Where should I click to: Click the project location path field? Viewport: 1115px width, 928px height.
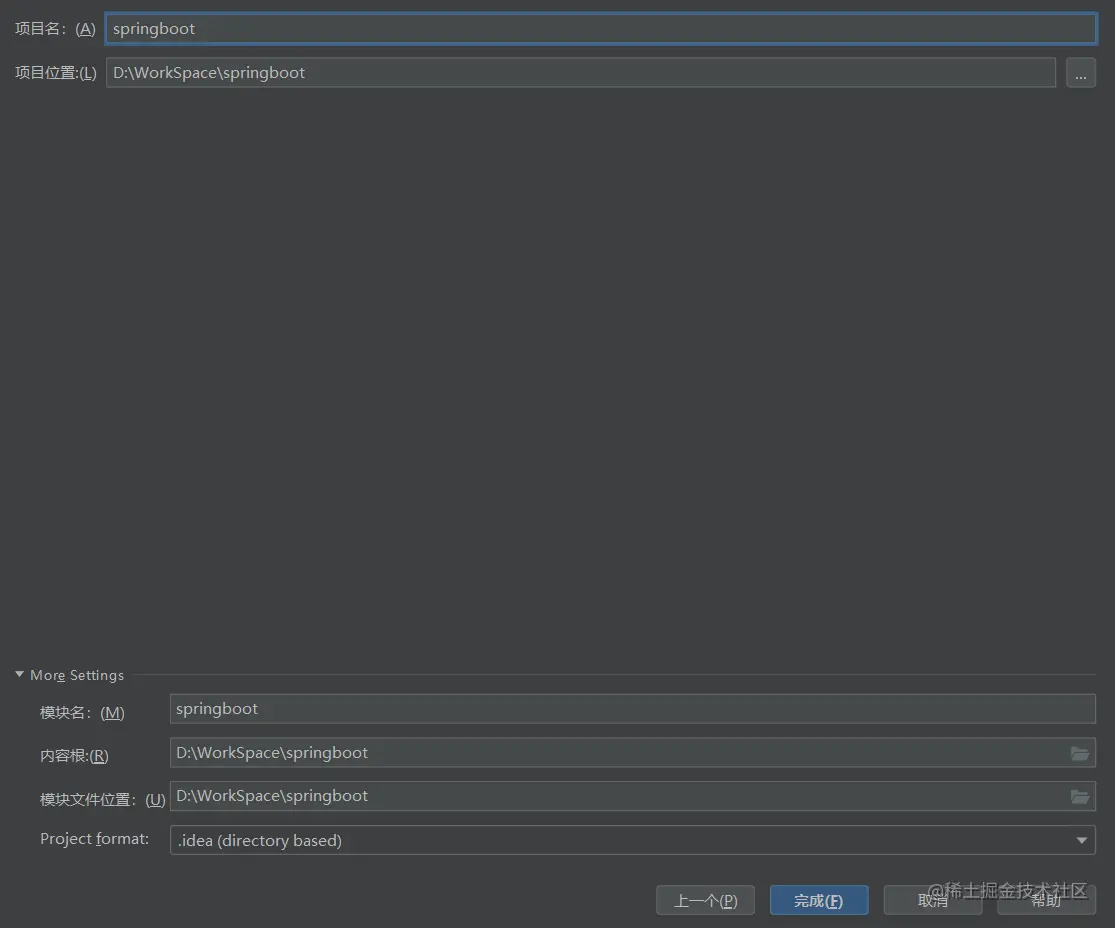tap(581, 73)
